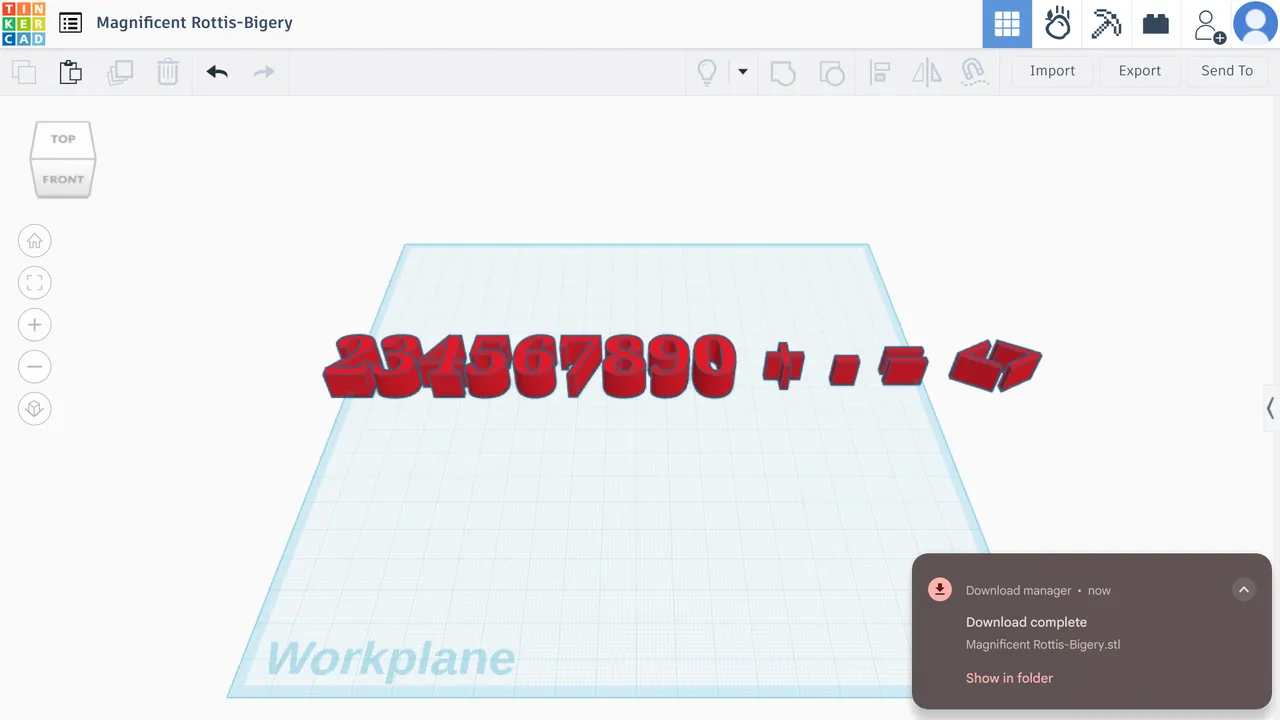Click the Group shapes icon

coord(783,72)
